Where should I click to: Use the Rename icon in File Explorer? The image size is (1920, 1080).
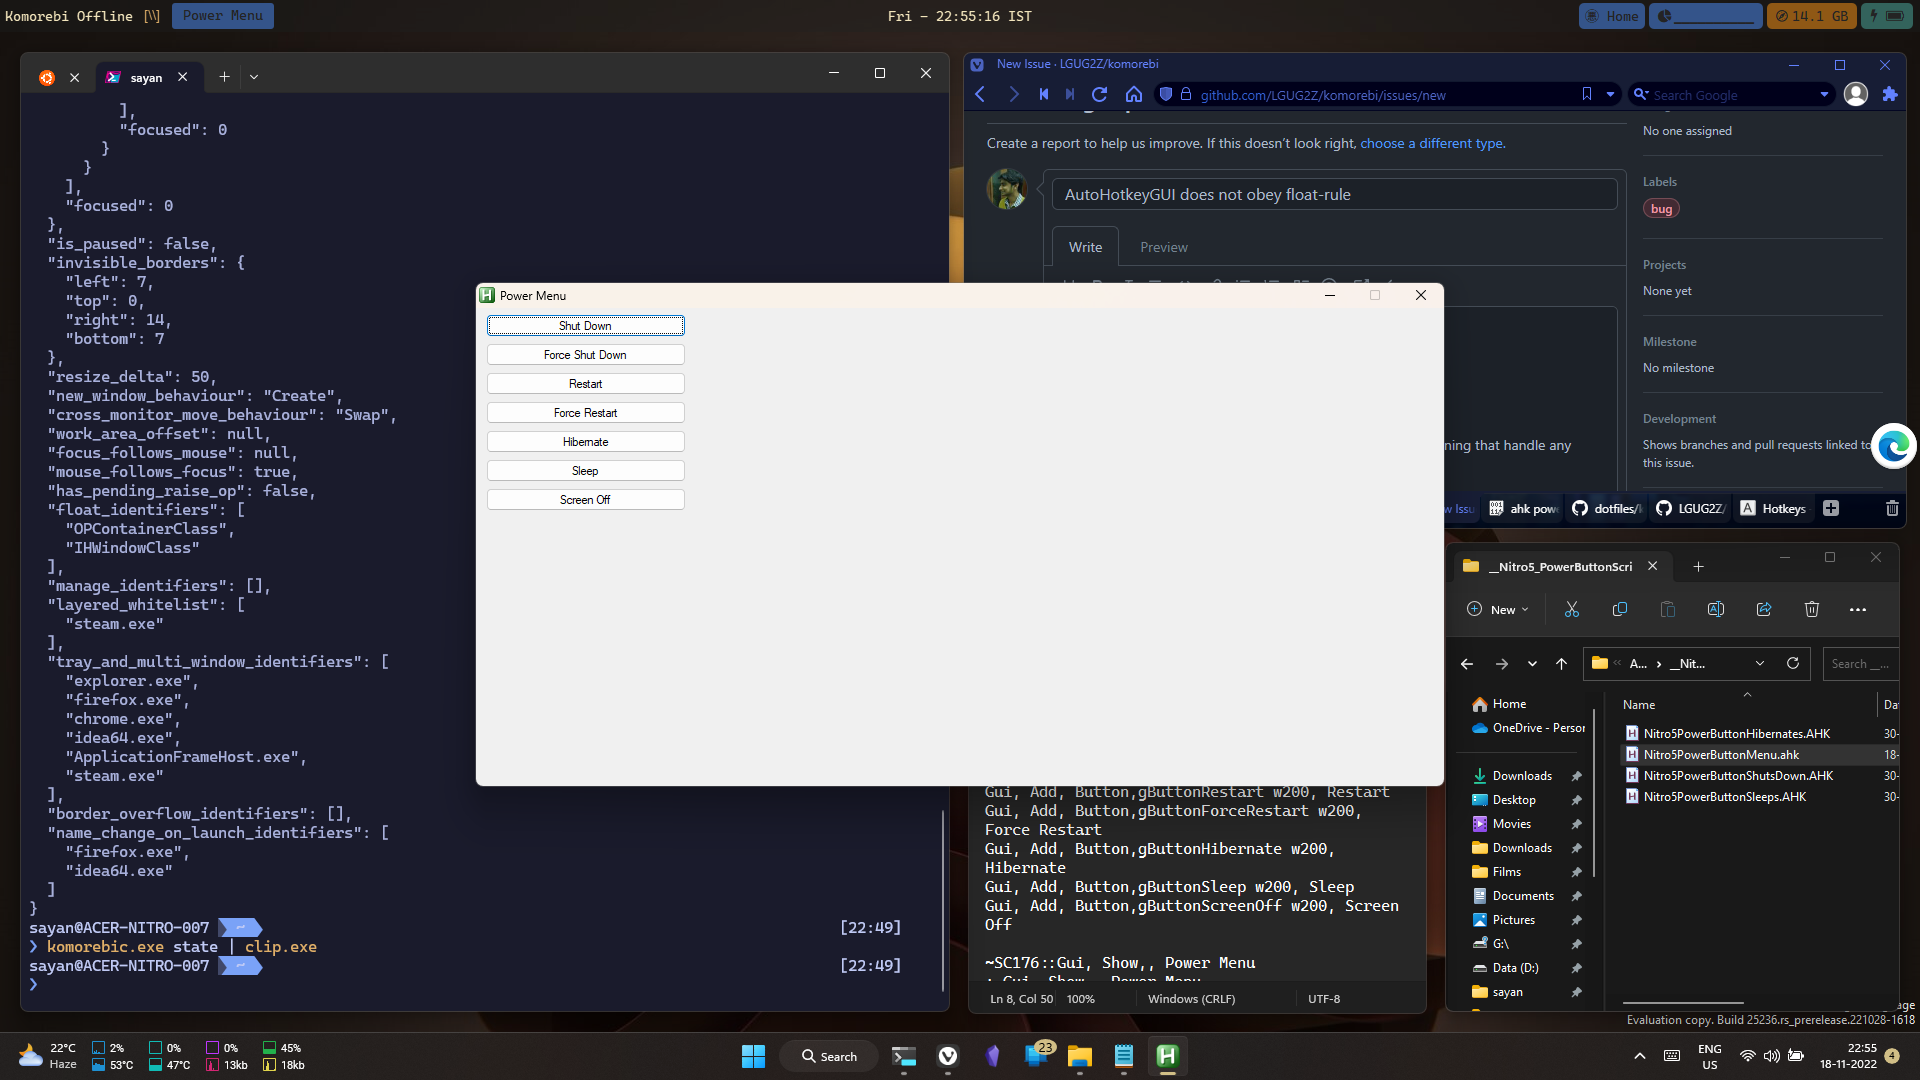click(x=1716, y=609)
